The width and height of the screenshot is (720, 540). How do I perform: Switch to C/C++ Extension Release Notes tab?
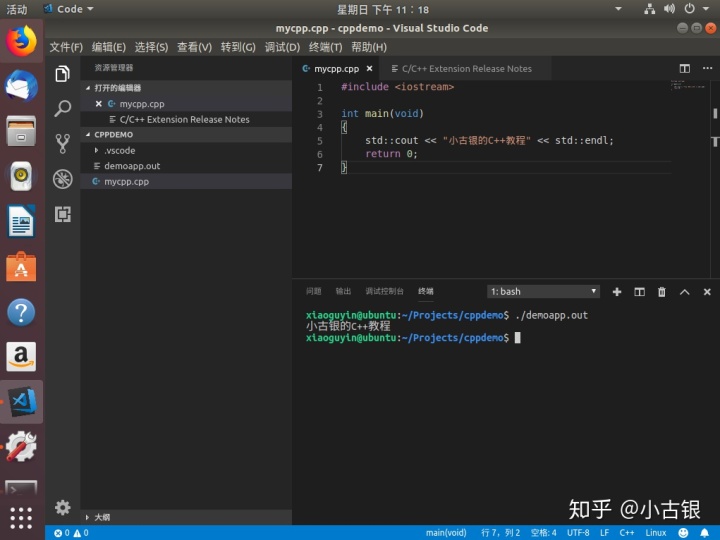tap(467, 68)
